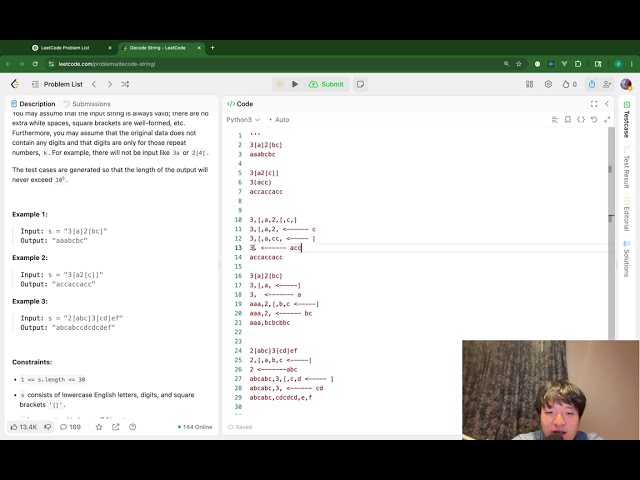The height and width of the screenshot is (480, 640).
Task: Reset code to default icon
Action: 594,120
